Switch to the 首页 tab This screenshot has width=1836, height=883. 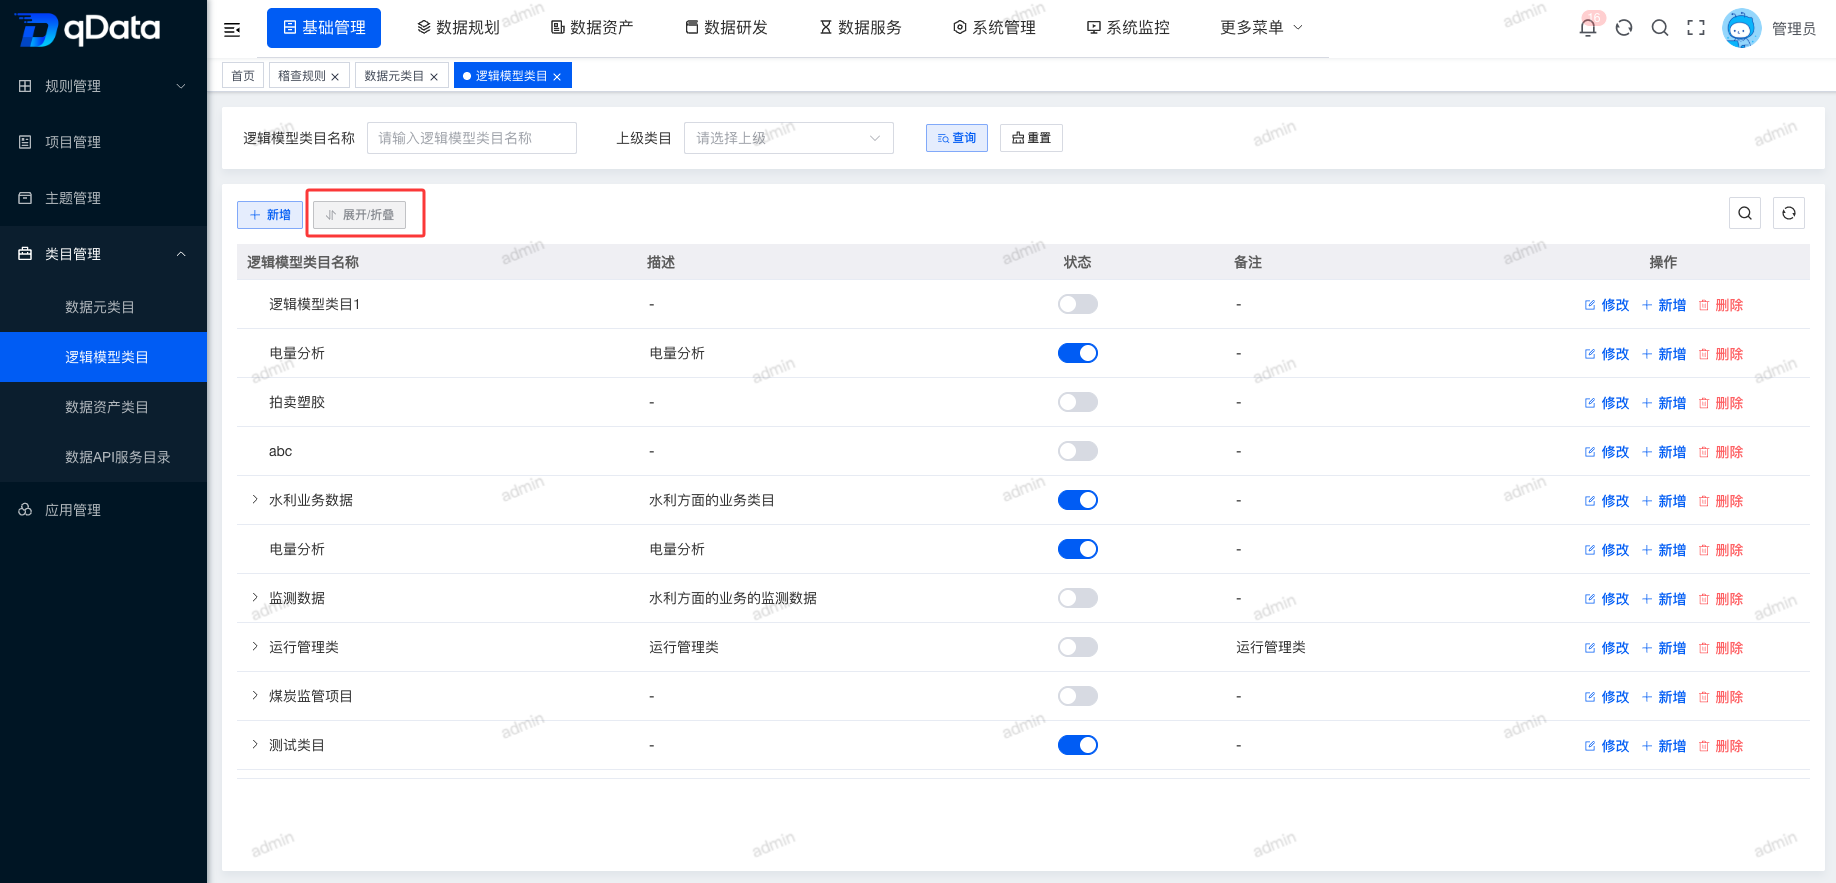(243, 76)
